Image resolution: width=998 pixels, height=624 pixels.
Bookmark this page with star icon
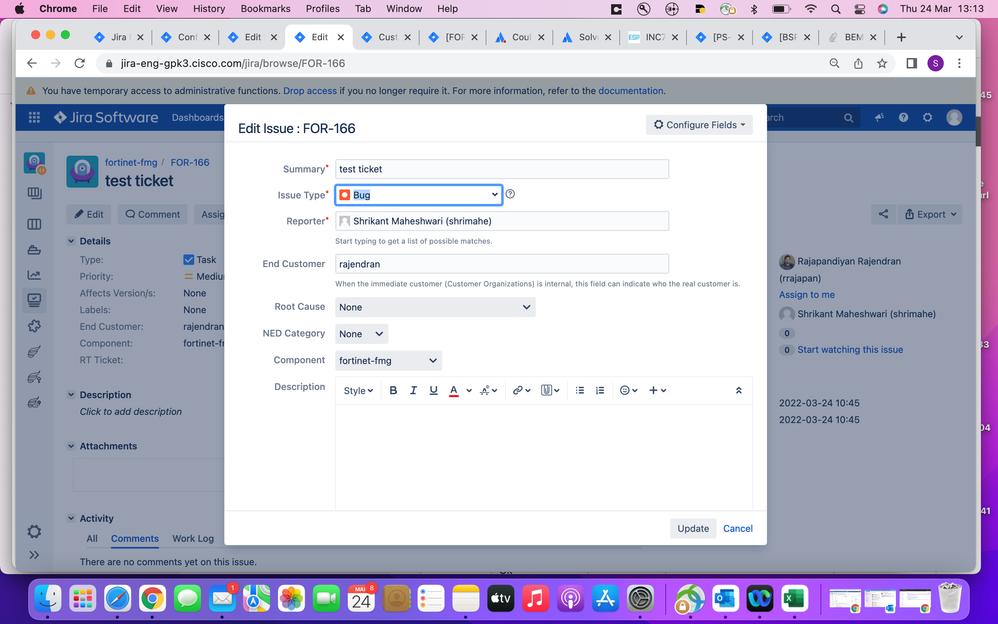click(882, 63)
